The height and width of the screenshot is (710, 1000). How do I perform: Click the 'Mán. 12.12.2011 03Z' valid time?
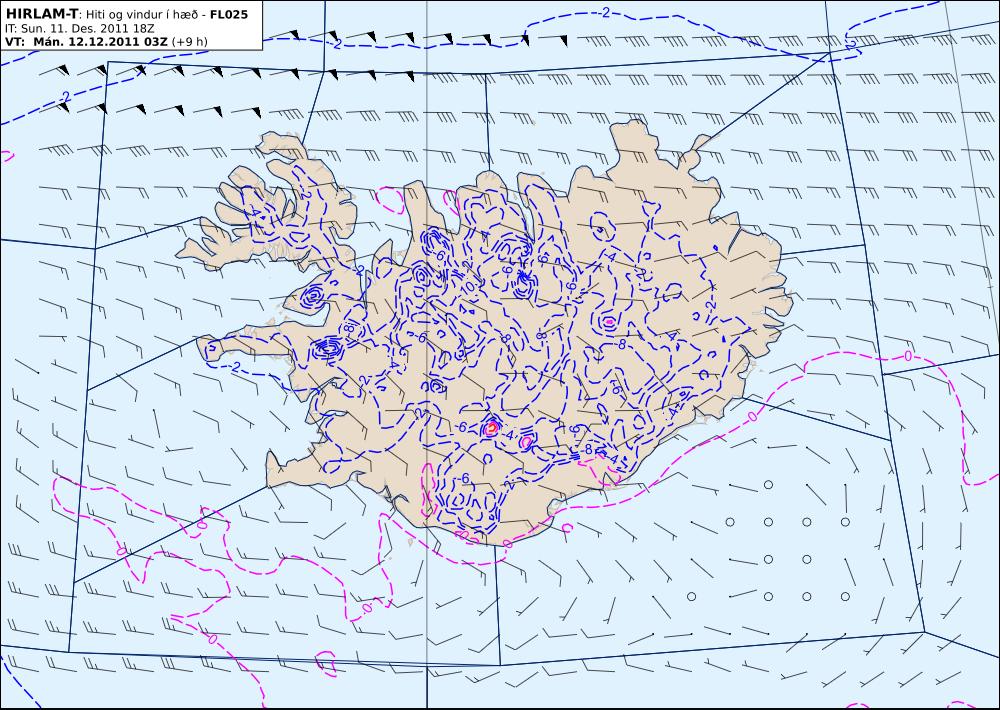pos(100,42)
